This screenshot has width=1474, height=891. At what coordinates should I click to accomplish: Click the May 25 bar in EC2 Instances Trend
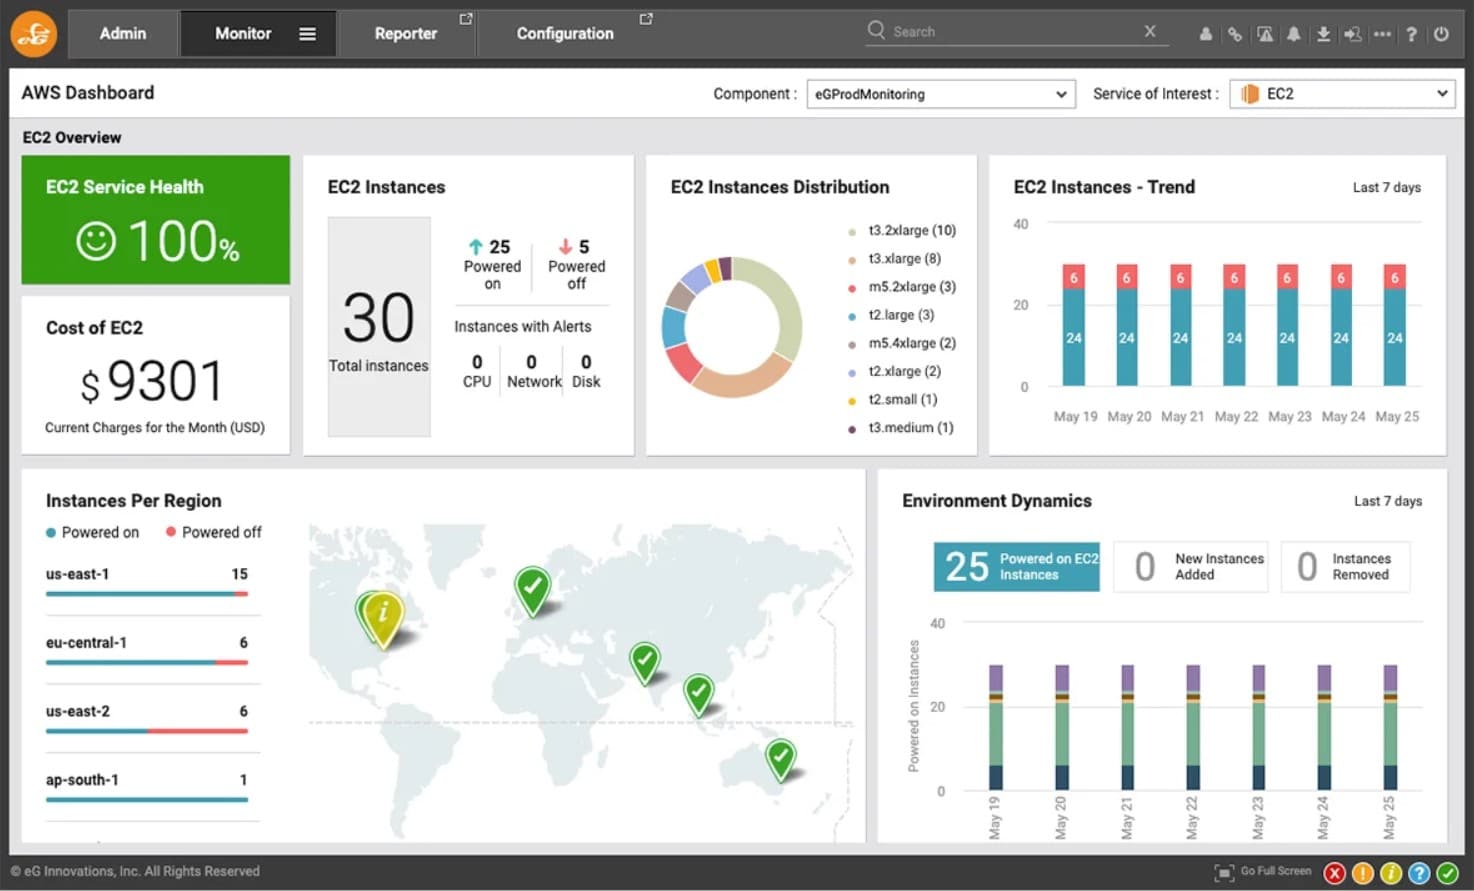coord(1394,325)
